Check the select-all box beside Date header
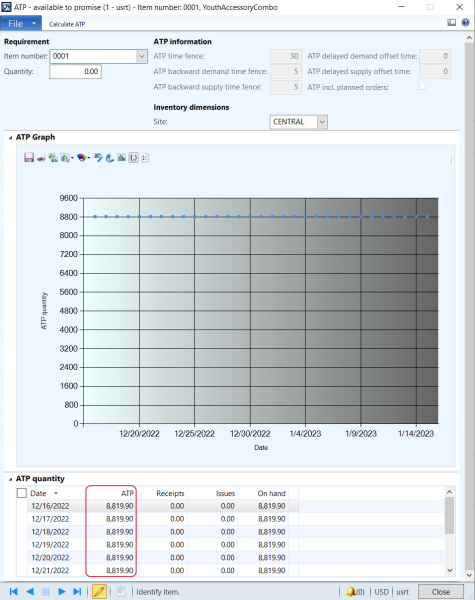The width and height of the screenshot is (475, 600). pos(22,493)
